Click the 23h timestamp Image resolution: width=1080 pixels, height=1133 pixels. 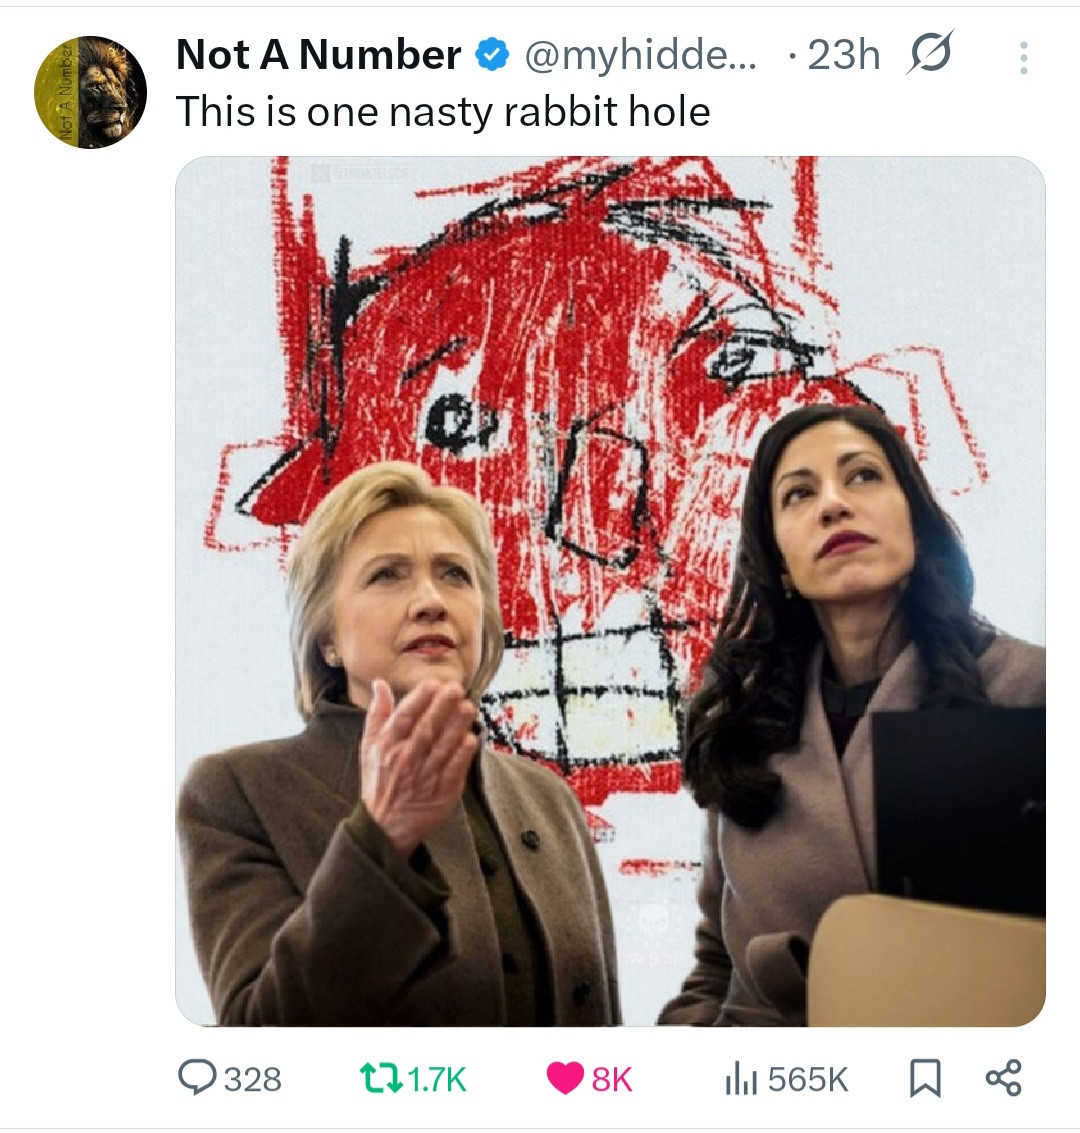point(843,56)
